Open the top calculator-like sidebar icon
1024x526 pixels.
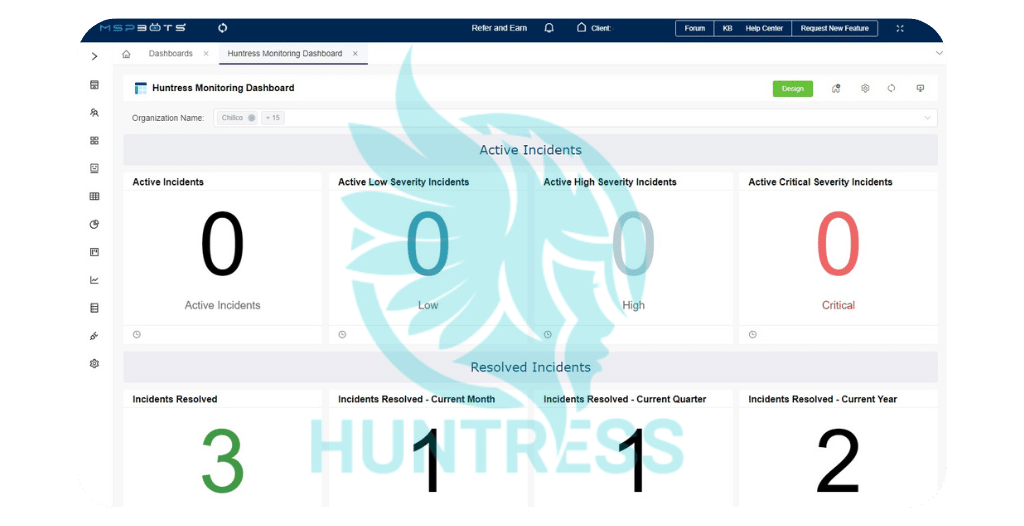click(x=94, y=85)
